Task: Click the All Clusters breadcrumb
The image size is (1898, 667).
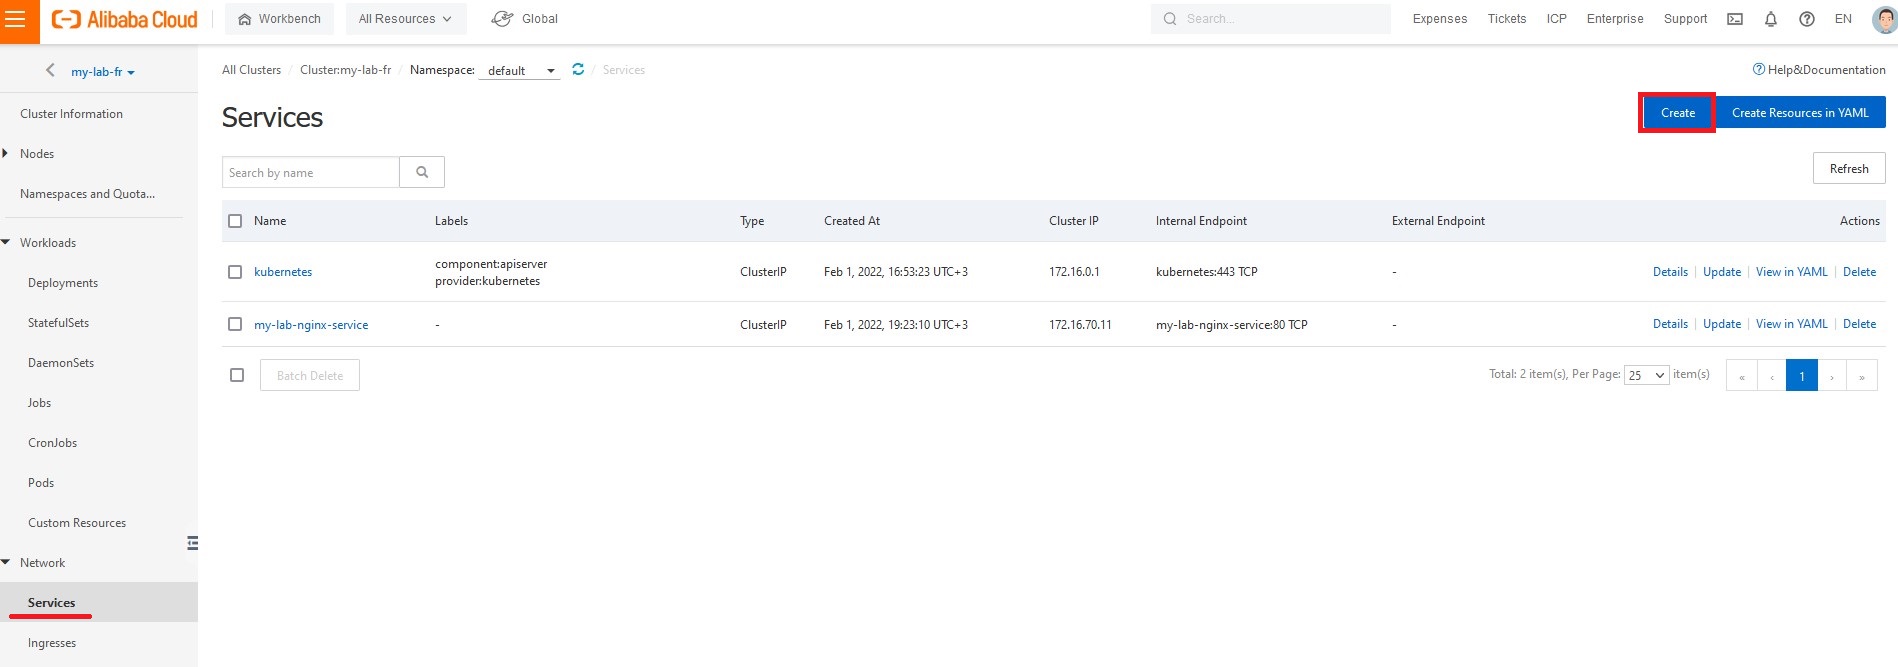Action: (251, 70)
